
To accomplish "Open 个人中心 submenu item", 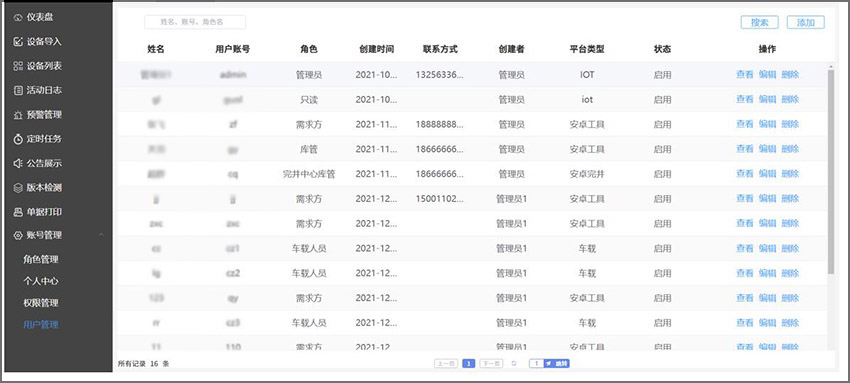I will click(41, 281).
